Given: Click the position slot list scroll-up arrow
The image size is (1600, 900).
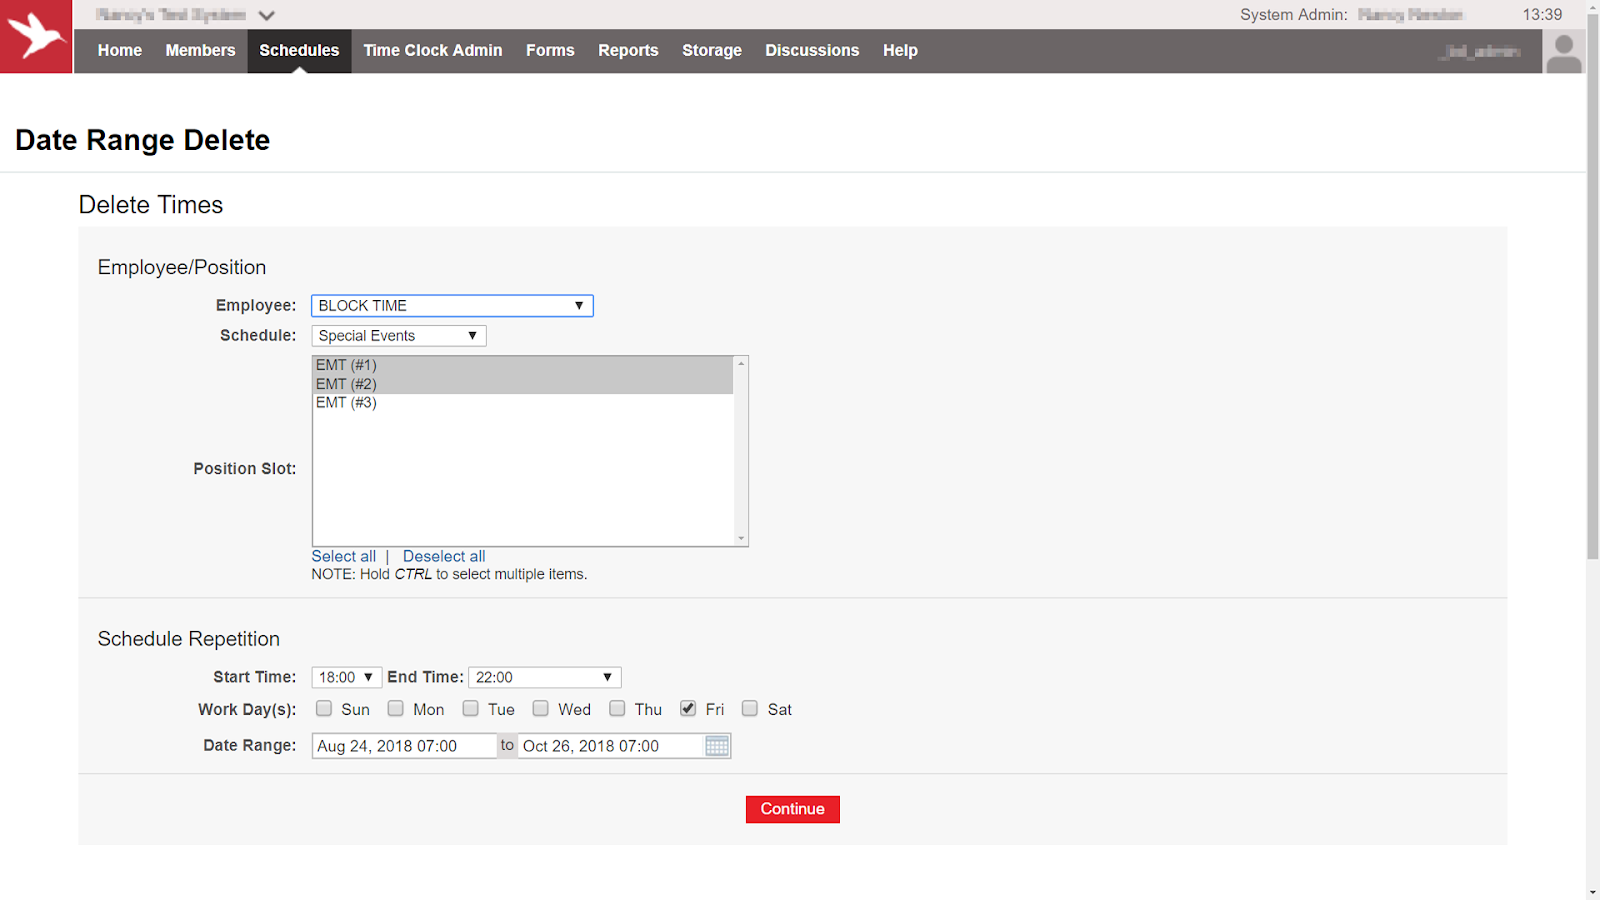Looking at the screenshot, I should point(741,364).
